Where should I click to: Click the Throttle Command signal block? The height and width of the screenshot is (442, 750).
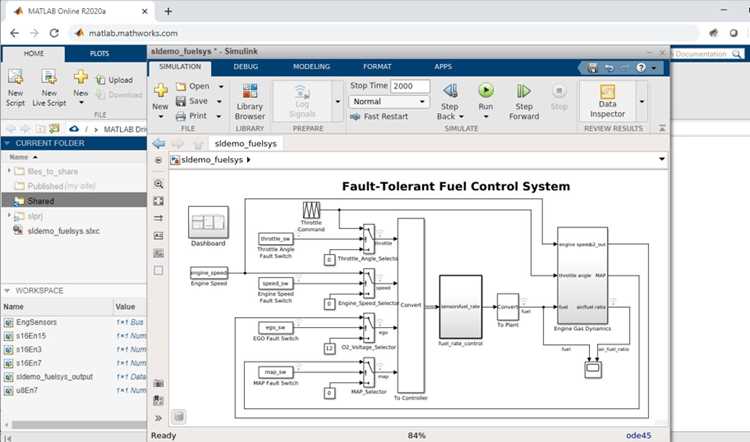click(x=311, y=210)
